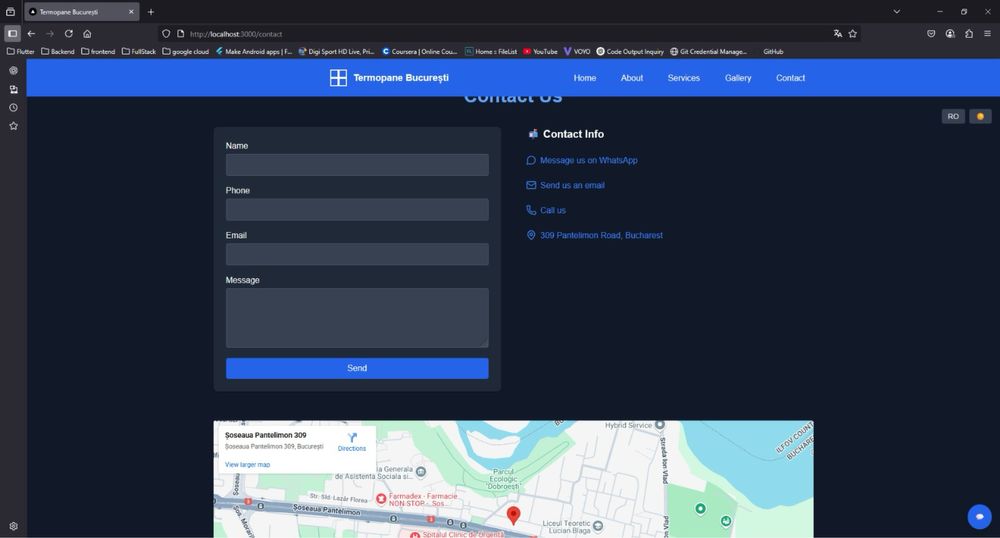Open the google cloud bookmarks folder

[186, 52]
